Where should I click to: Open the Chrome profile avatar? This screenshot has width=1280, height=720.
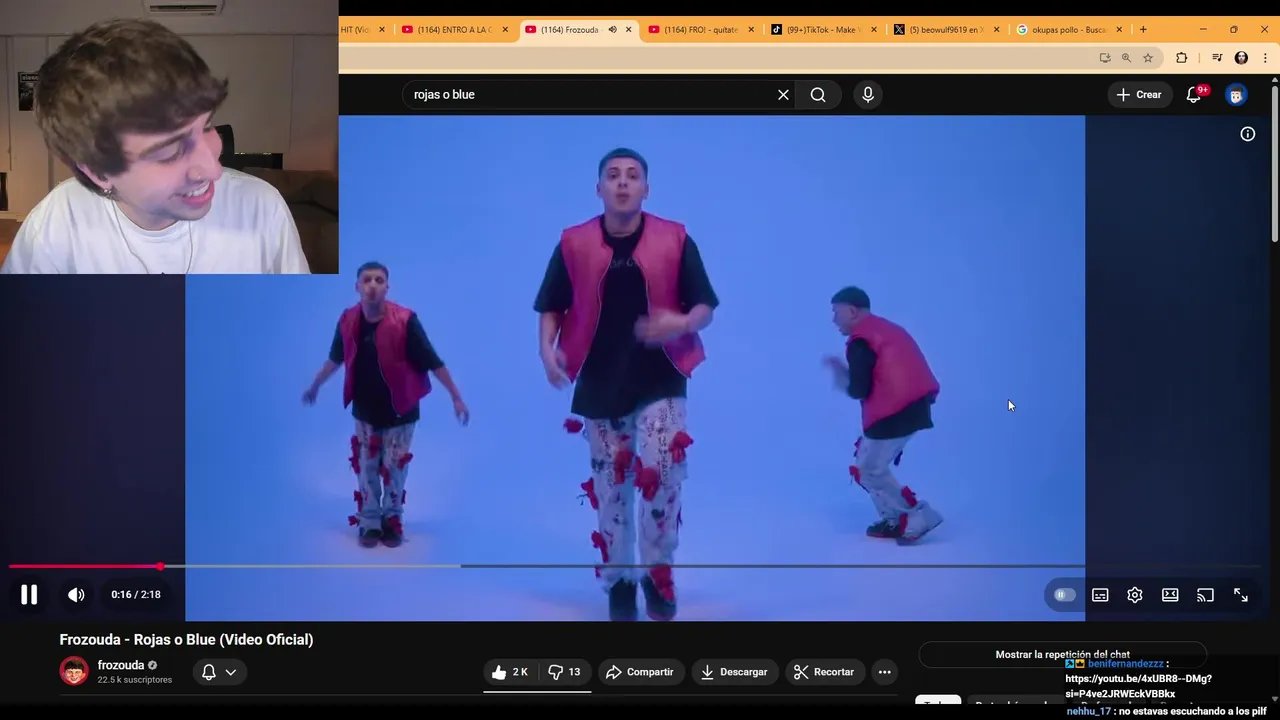[1241, 58]
